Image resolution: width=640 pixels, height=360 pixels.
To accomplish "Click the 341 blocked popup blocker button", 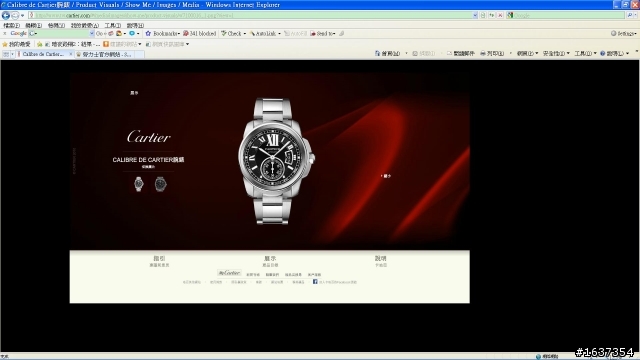I will (x=199, y=33).
